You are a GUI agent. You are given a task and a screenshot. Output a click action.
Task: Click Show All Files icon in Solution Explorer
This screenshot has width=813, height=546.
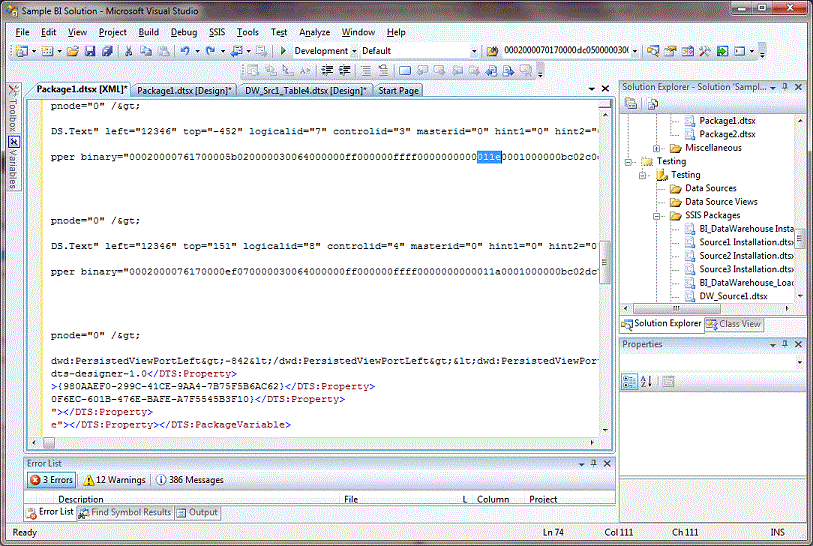(x=652, y=104)
